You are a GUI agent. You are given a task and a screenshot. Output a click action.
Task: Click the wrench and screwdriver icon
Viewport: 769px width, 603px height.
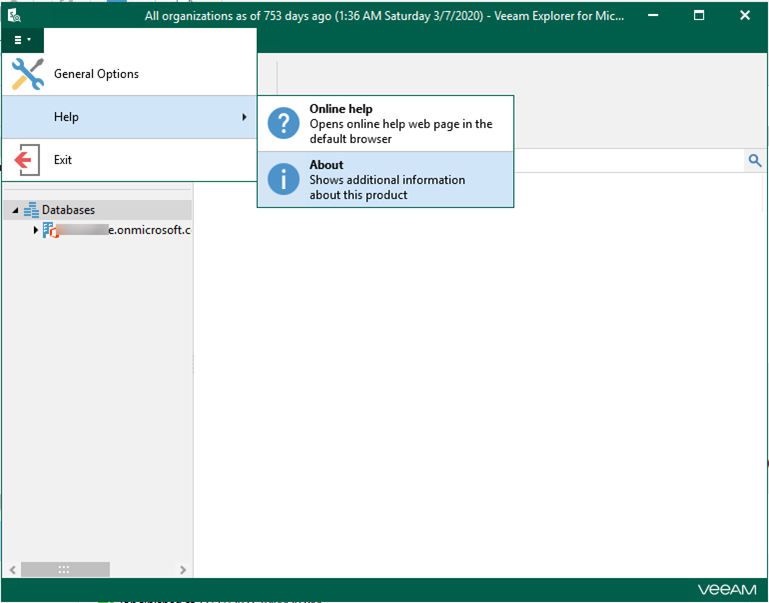pos(27,74)
